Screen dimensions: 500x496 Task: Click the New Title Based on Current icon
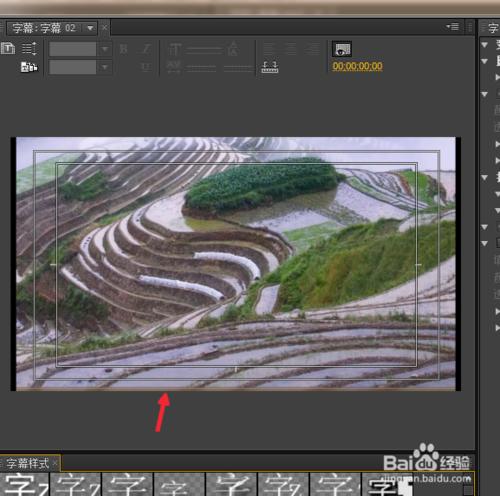coord(8,49)
